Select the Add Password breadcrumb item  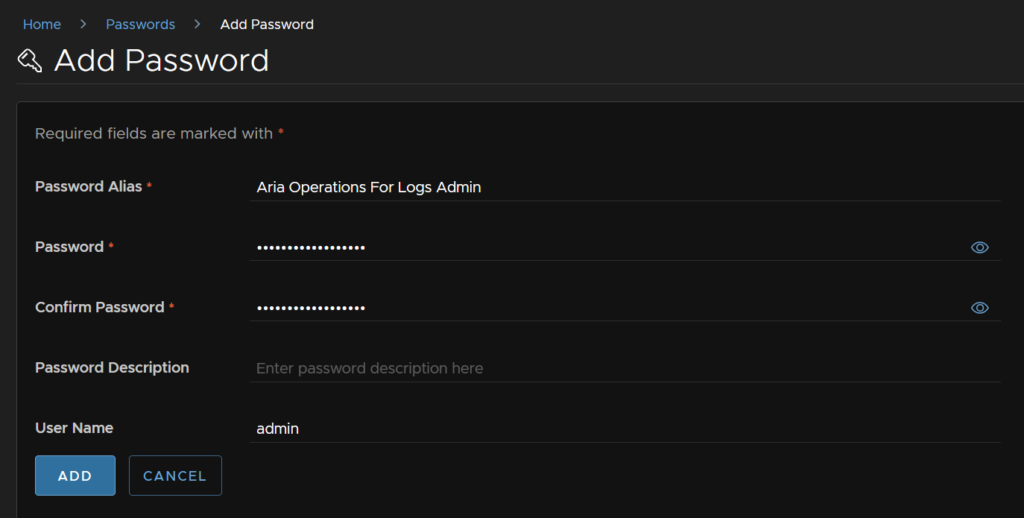[266, 24]
